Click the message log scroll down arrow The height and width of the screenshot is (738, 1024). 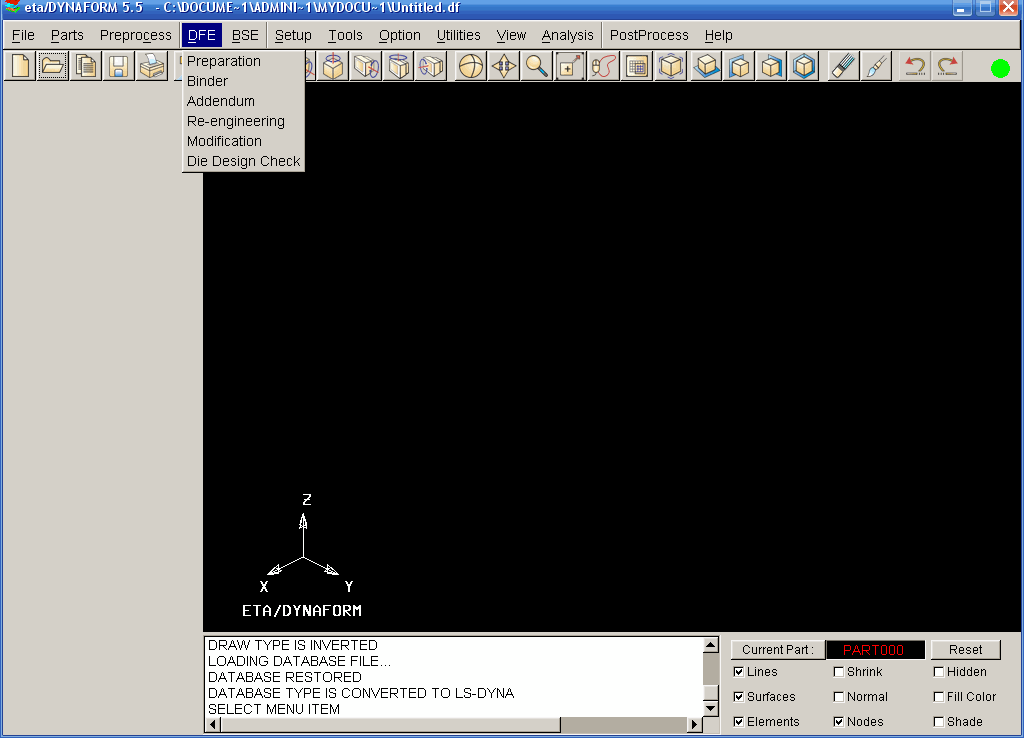(711, 709)
